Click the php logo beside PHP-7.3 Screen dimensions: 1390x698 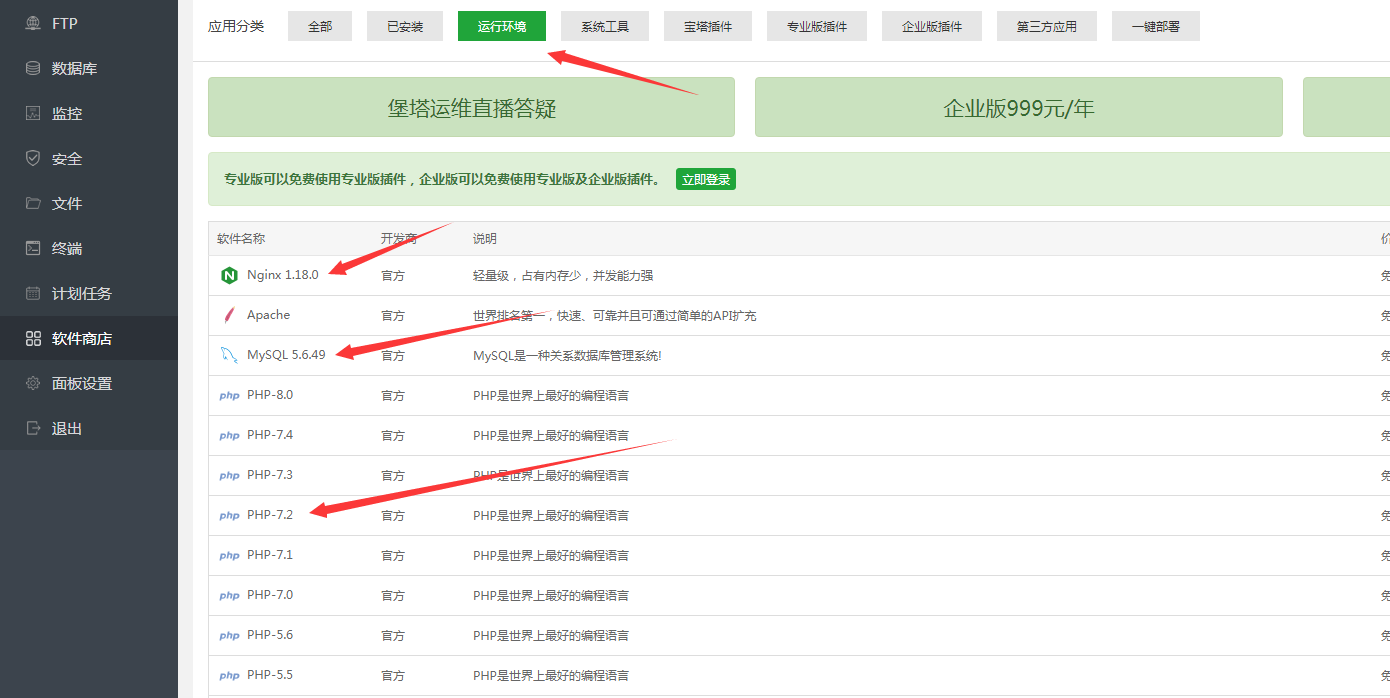[x=229, y=476]
